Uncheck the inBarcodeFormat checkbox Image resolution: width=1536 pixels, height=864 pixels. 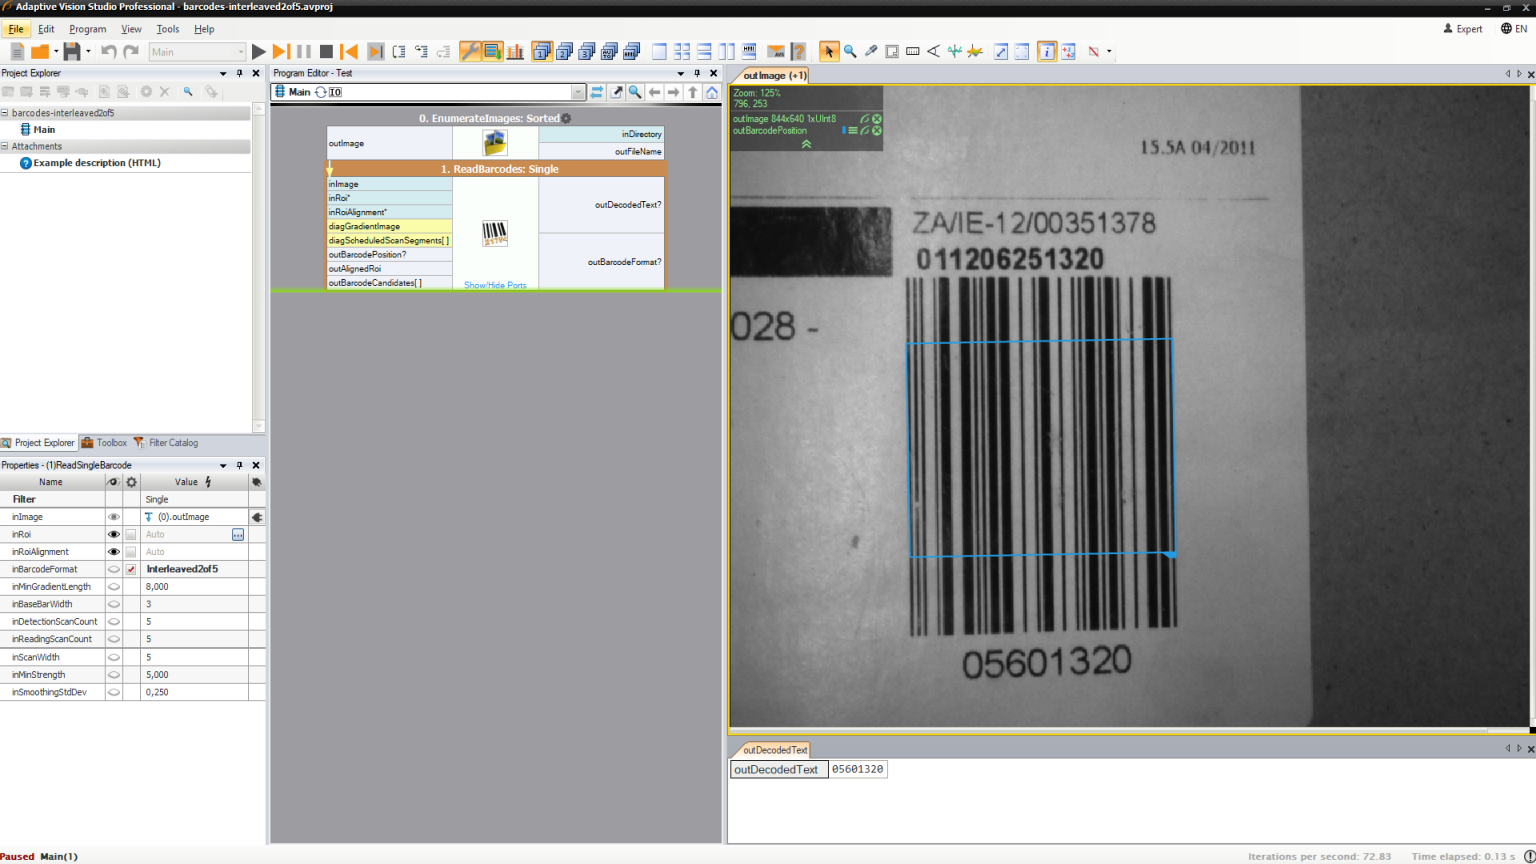pyautogui.click(x=130, y=568)
